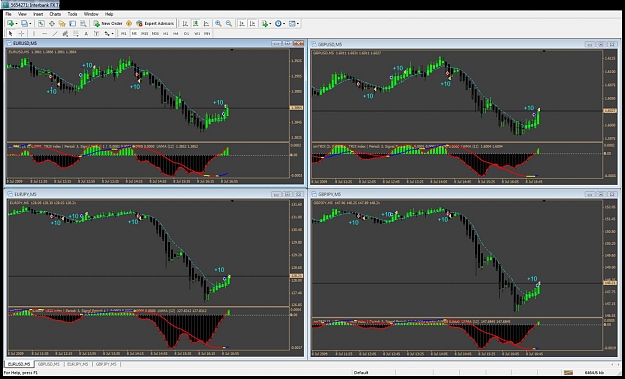The height and width of the screenshot is (379, 625).
Task: Open the Strategy Tester icon
Action: coord(83,24)
